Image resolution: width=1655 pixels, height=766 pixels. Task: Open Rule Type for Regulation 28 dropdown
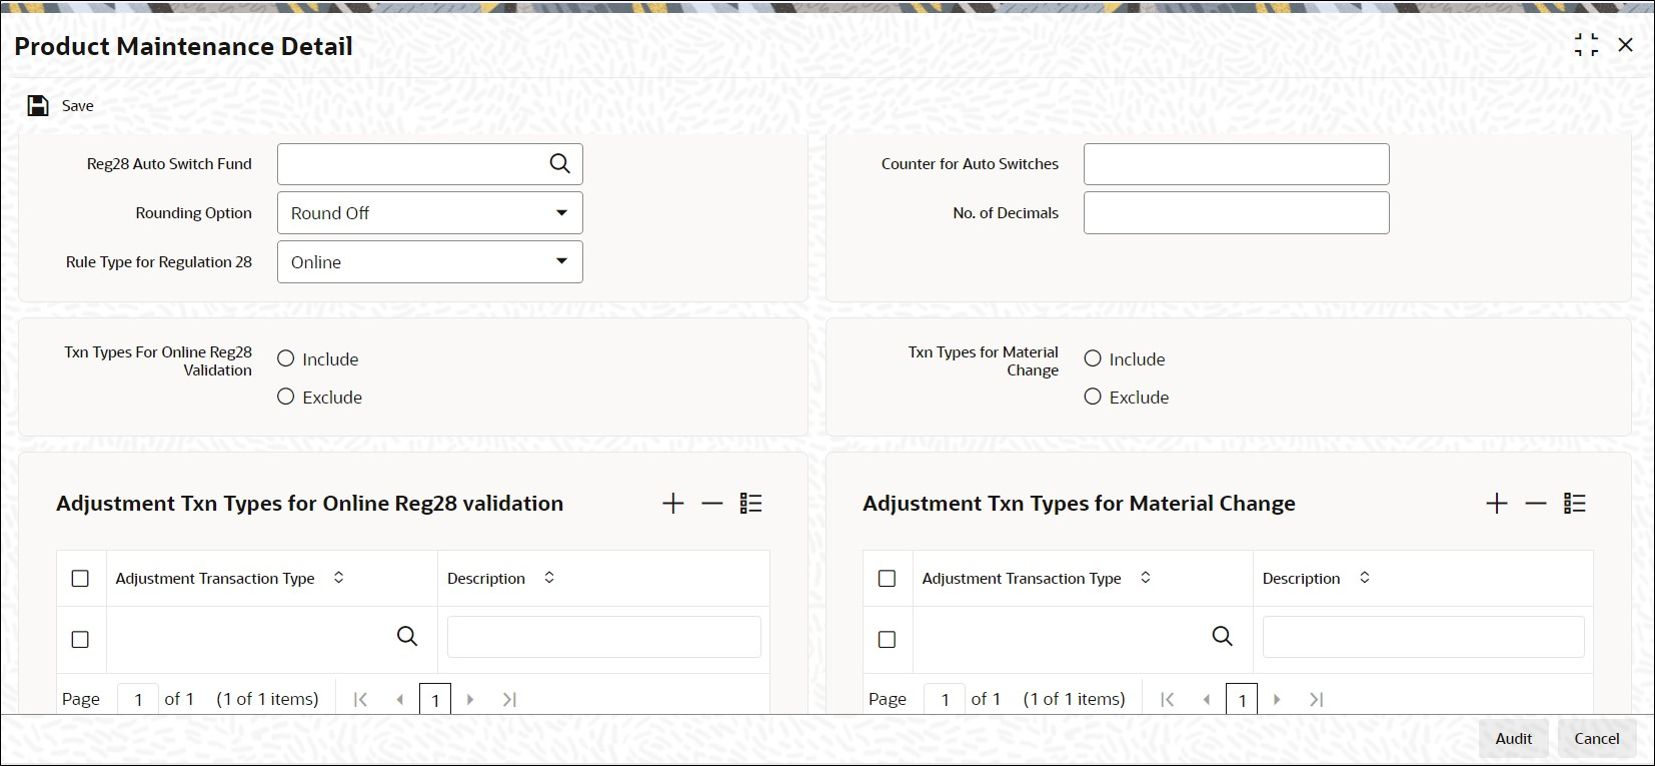[430, 262]
